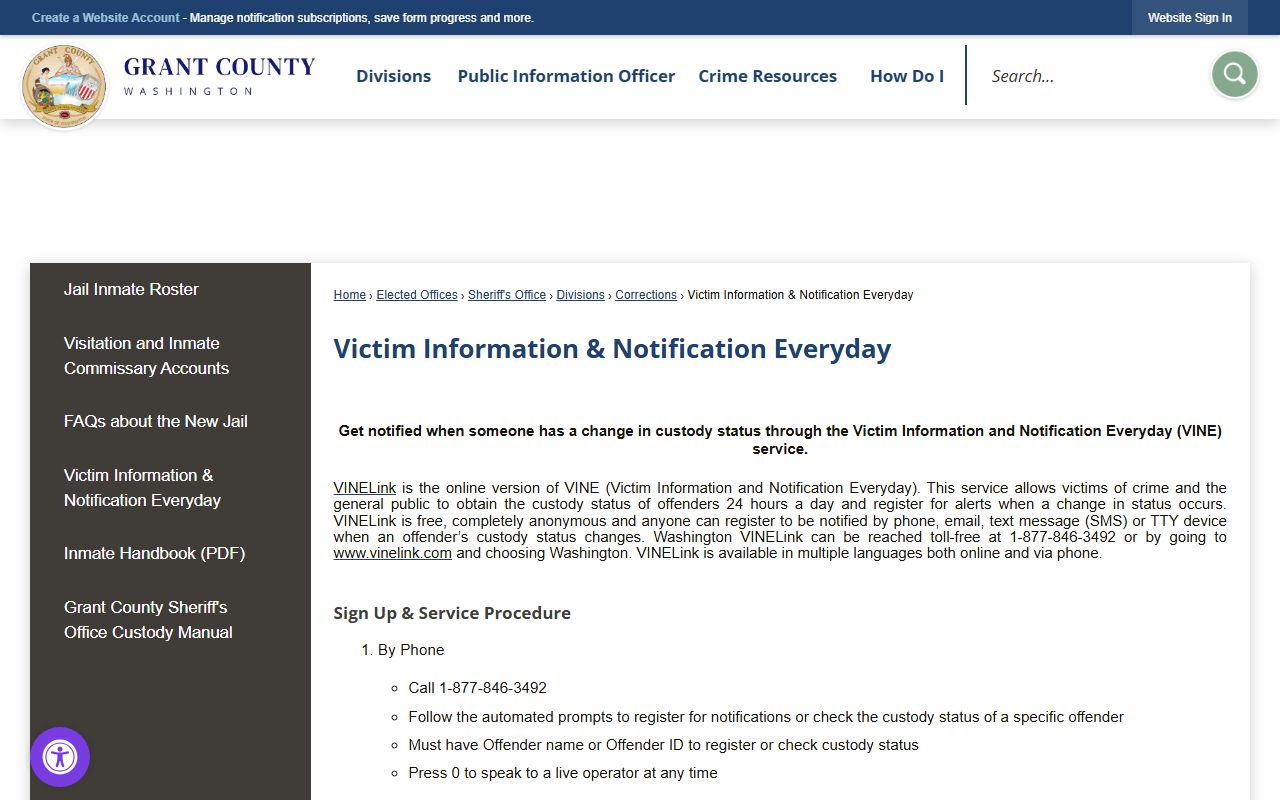The image size is (1280, 800).
Task: Click 'Press 0 to speak to a live operator' bullet
Action: [563, 773]
